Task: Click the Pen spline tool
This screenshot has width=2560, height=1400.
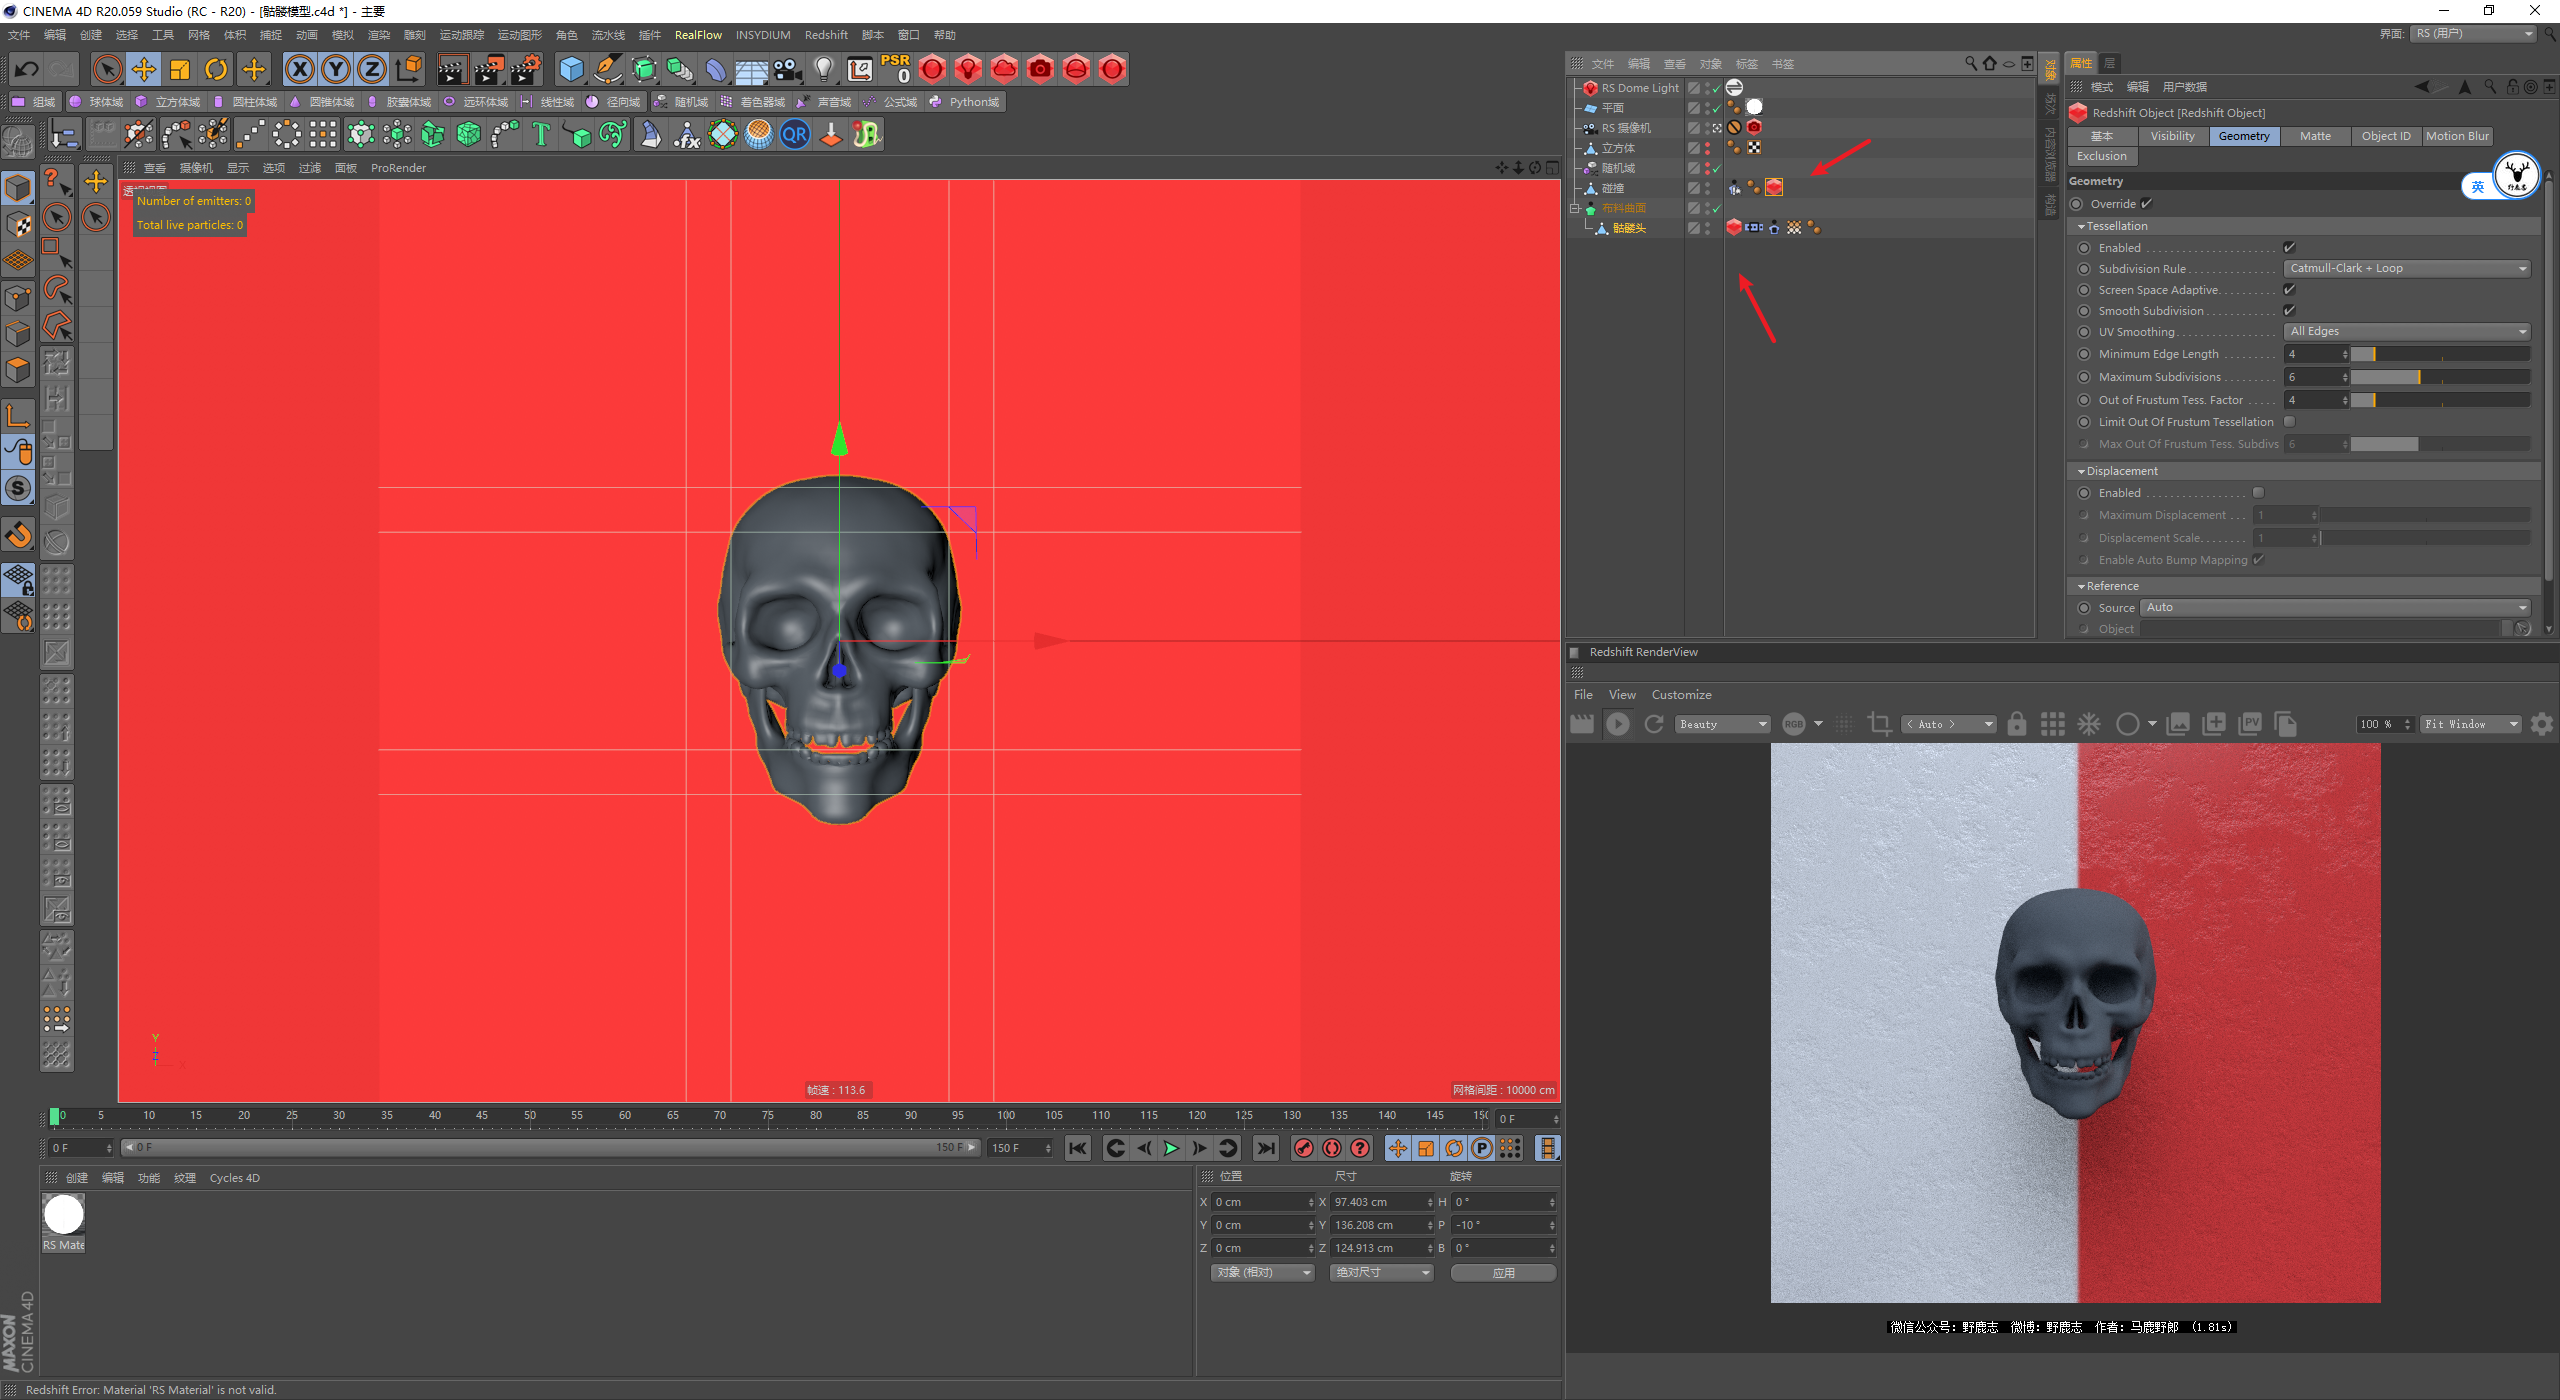Action: click(x=607, y=69)
